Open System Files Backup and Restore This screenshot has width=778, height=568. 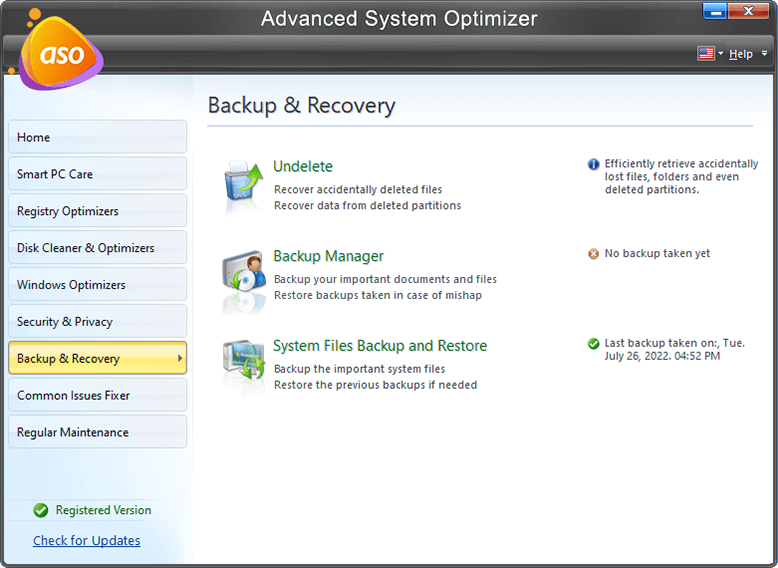[380, 345]
